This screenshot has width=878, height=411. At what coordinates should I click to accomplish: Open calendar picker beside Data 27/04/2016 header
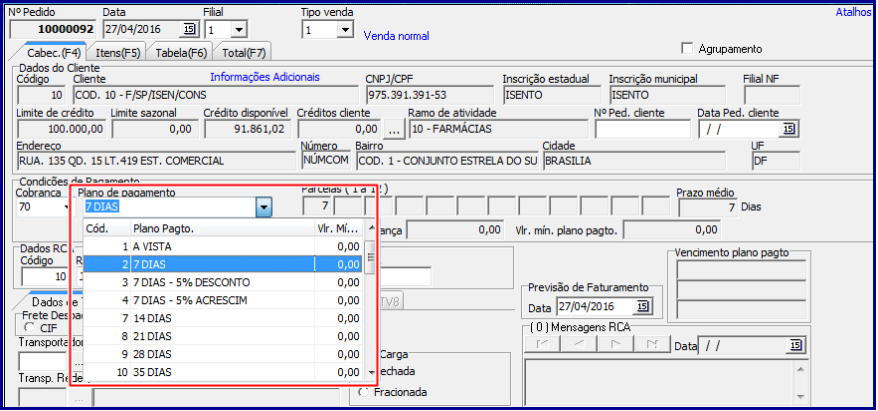click(x=189, y=29)
